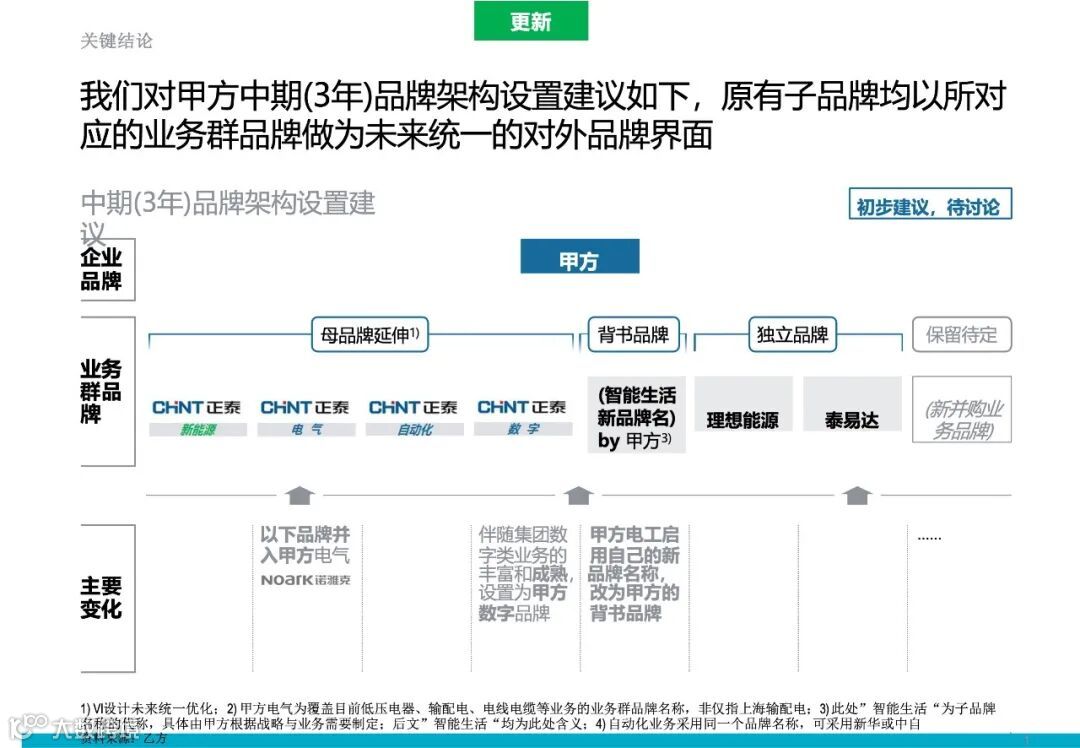Select the 保留待定 category box
Viewport: 1080px width, 748px height.
962,335
